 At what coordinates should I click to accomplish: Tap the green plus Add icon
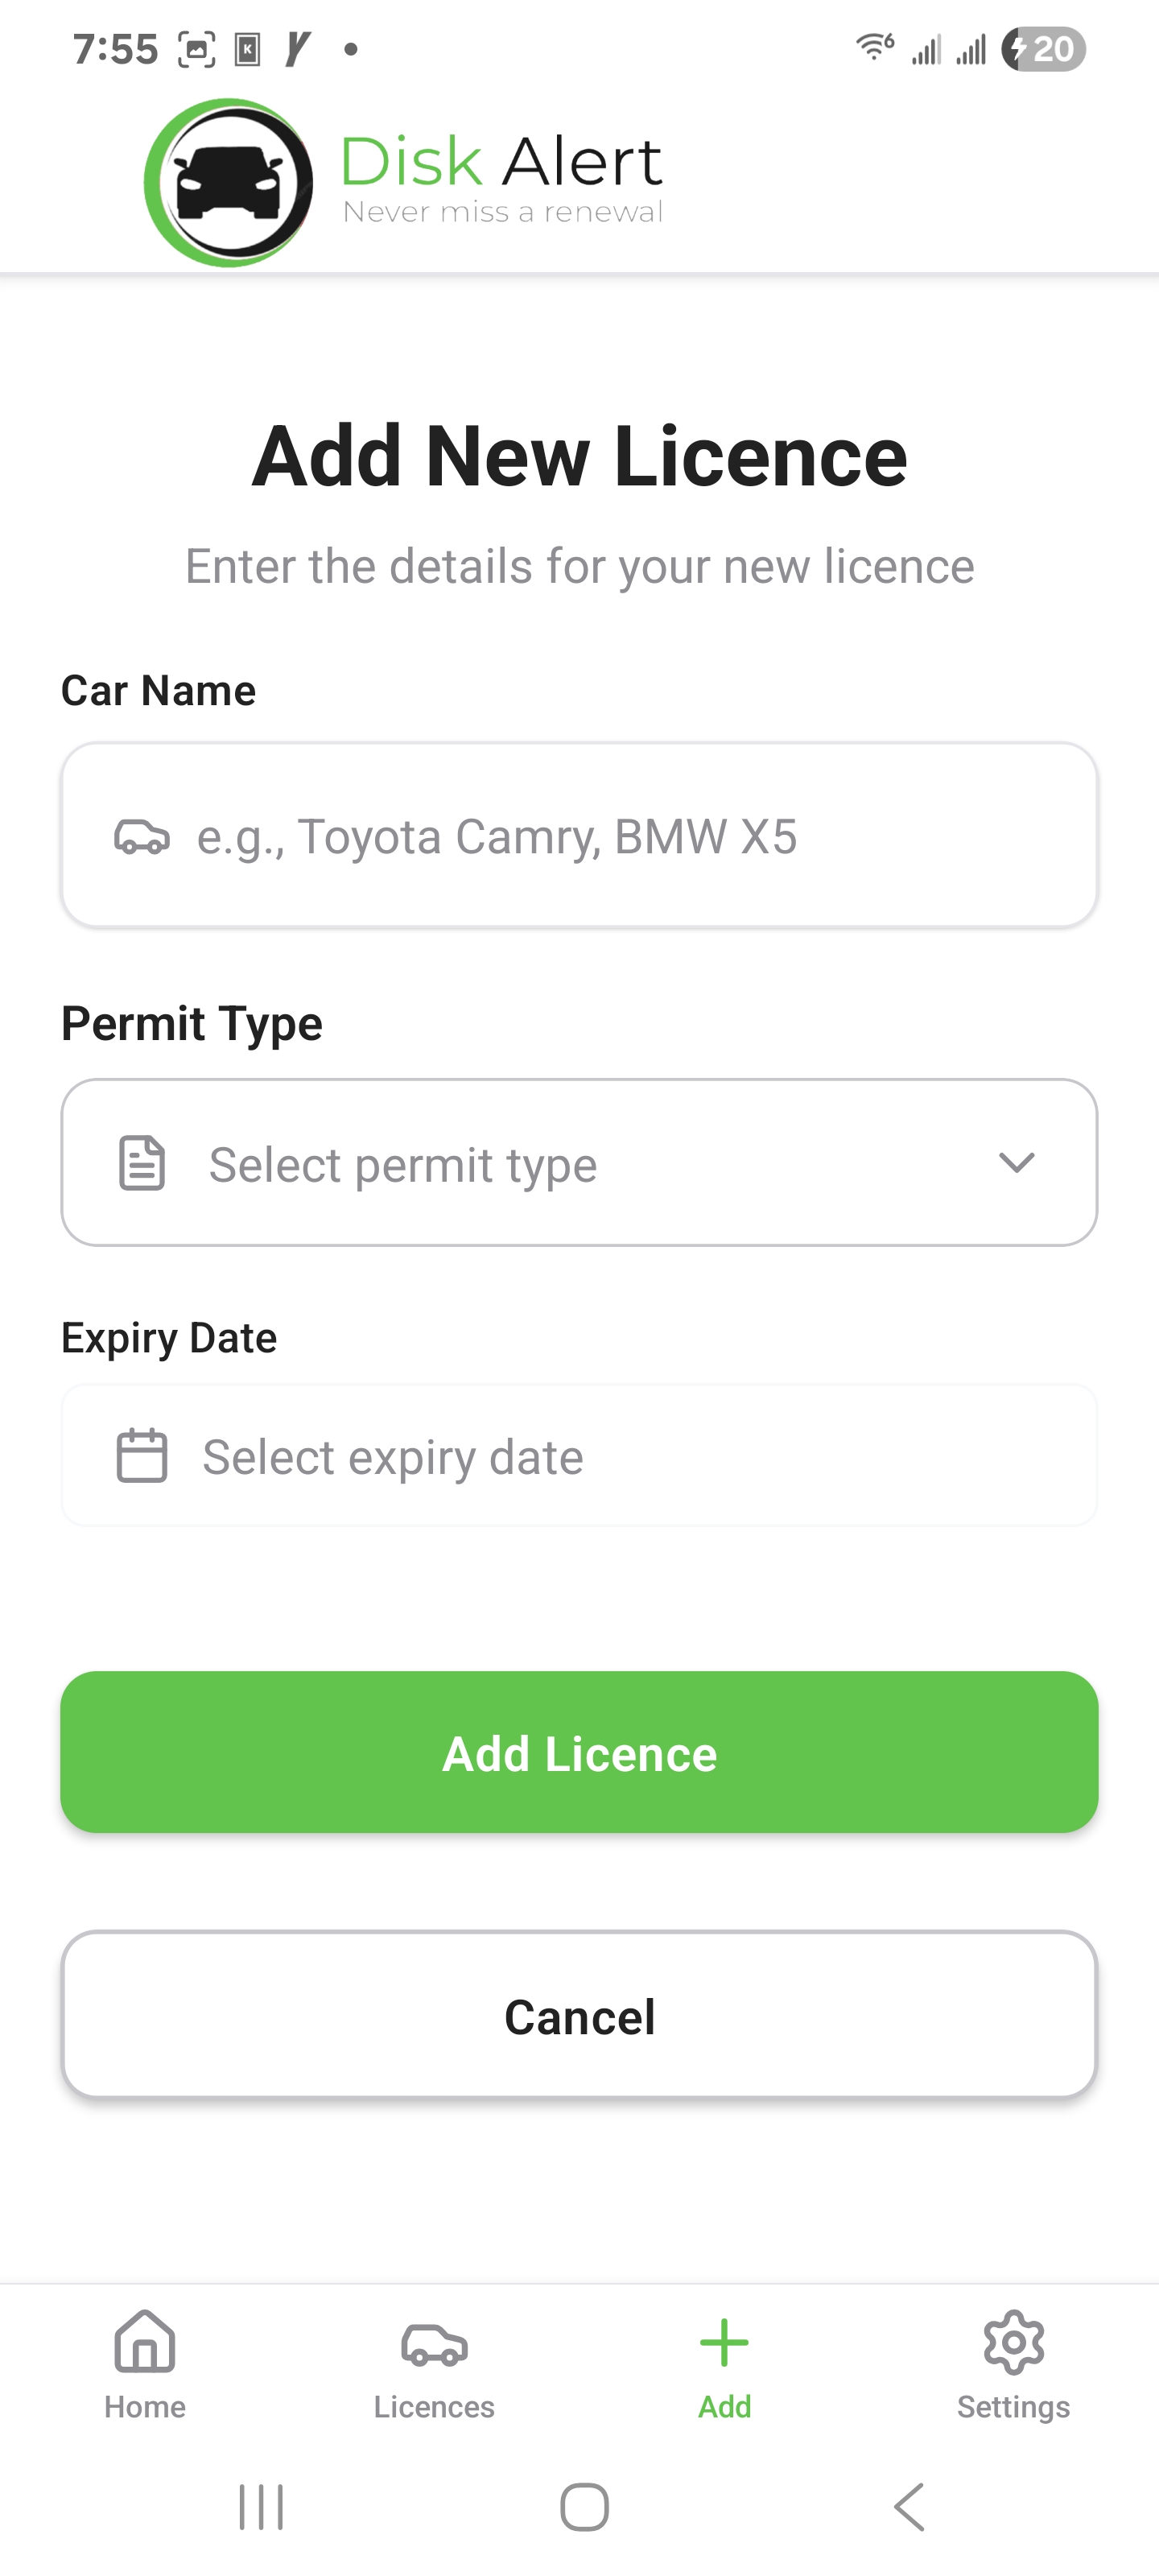pyautogui.click(x=724, y=2343)
